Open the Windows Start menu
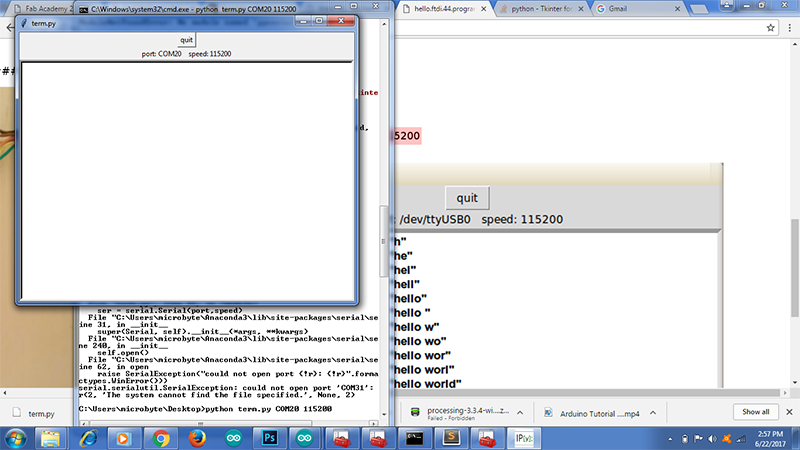The height and width of the screenshot is (450, 800). pyautogui.click(x=15, y=438)
